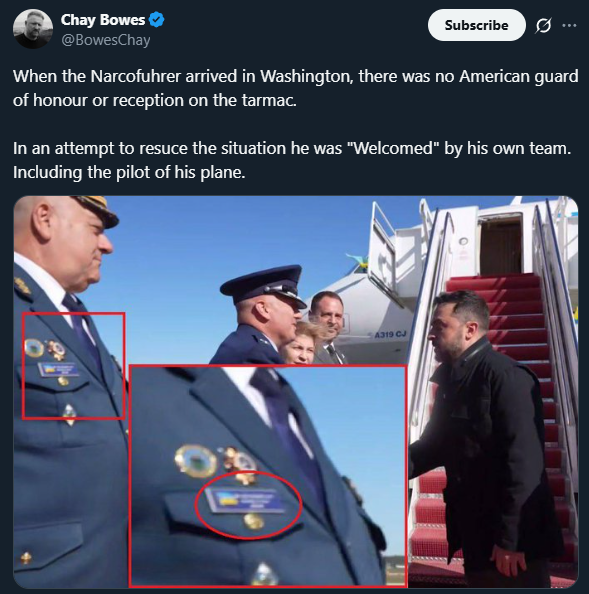Visit the @BowesChay handle link
The height and width of the screenshot is (594, 589).
(x=106, y=40)
